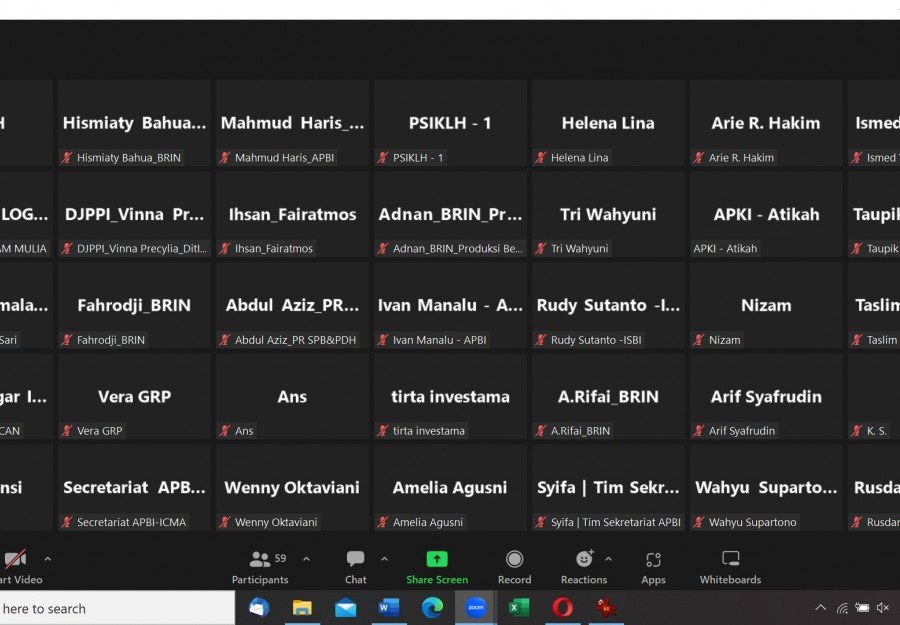Click muted mic icon beside Wenny Oktaviani
The width and height of the screenshot is (900, 625).
224,522
